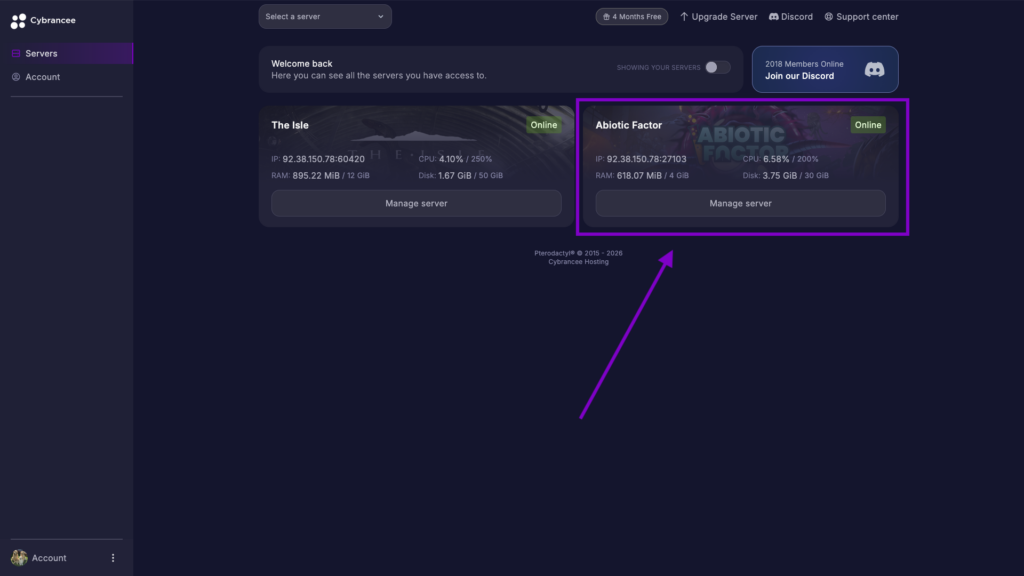Image resolution: width=1024 pixels, height=576 pixels.
Task: Click the Support center globe icon
Action: (828, 16)
